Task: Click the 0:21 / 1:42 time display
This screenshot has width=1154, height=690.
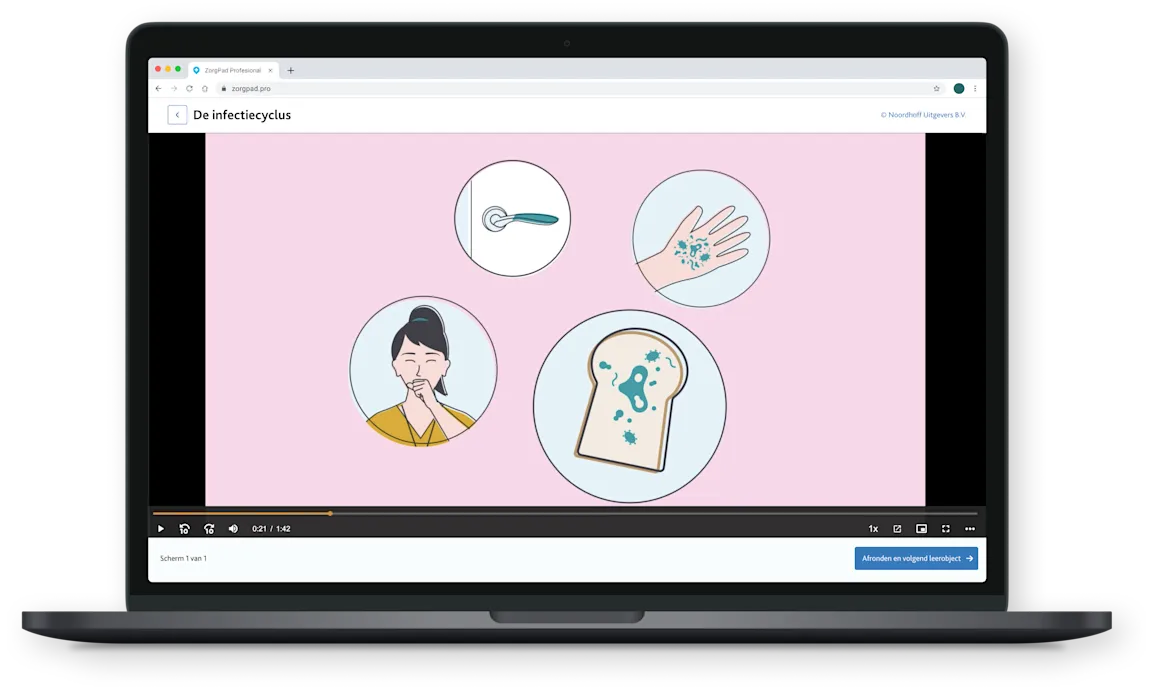Action: click(271, 528)
